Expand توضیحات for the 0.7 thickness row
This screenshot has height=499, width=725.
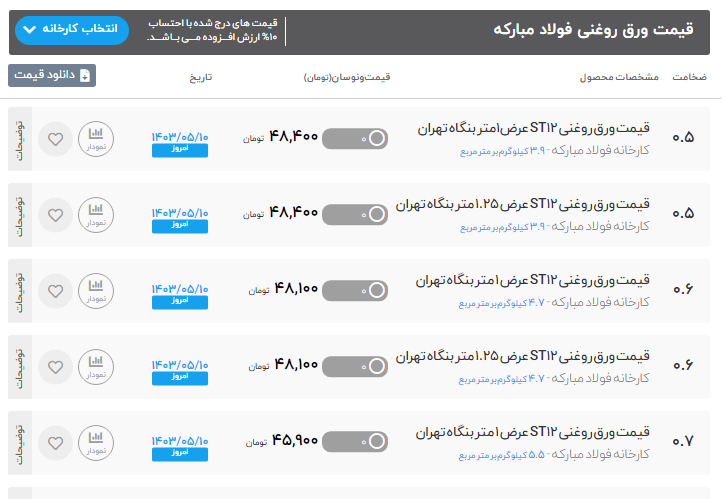pos(19,443)
